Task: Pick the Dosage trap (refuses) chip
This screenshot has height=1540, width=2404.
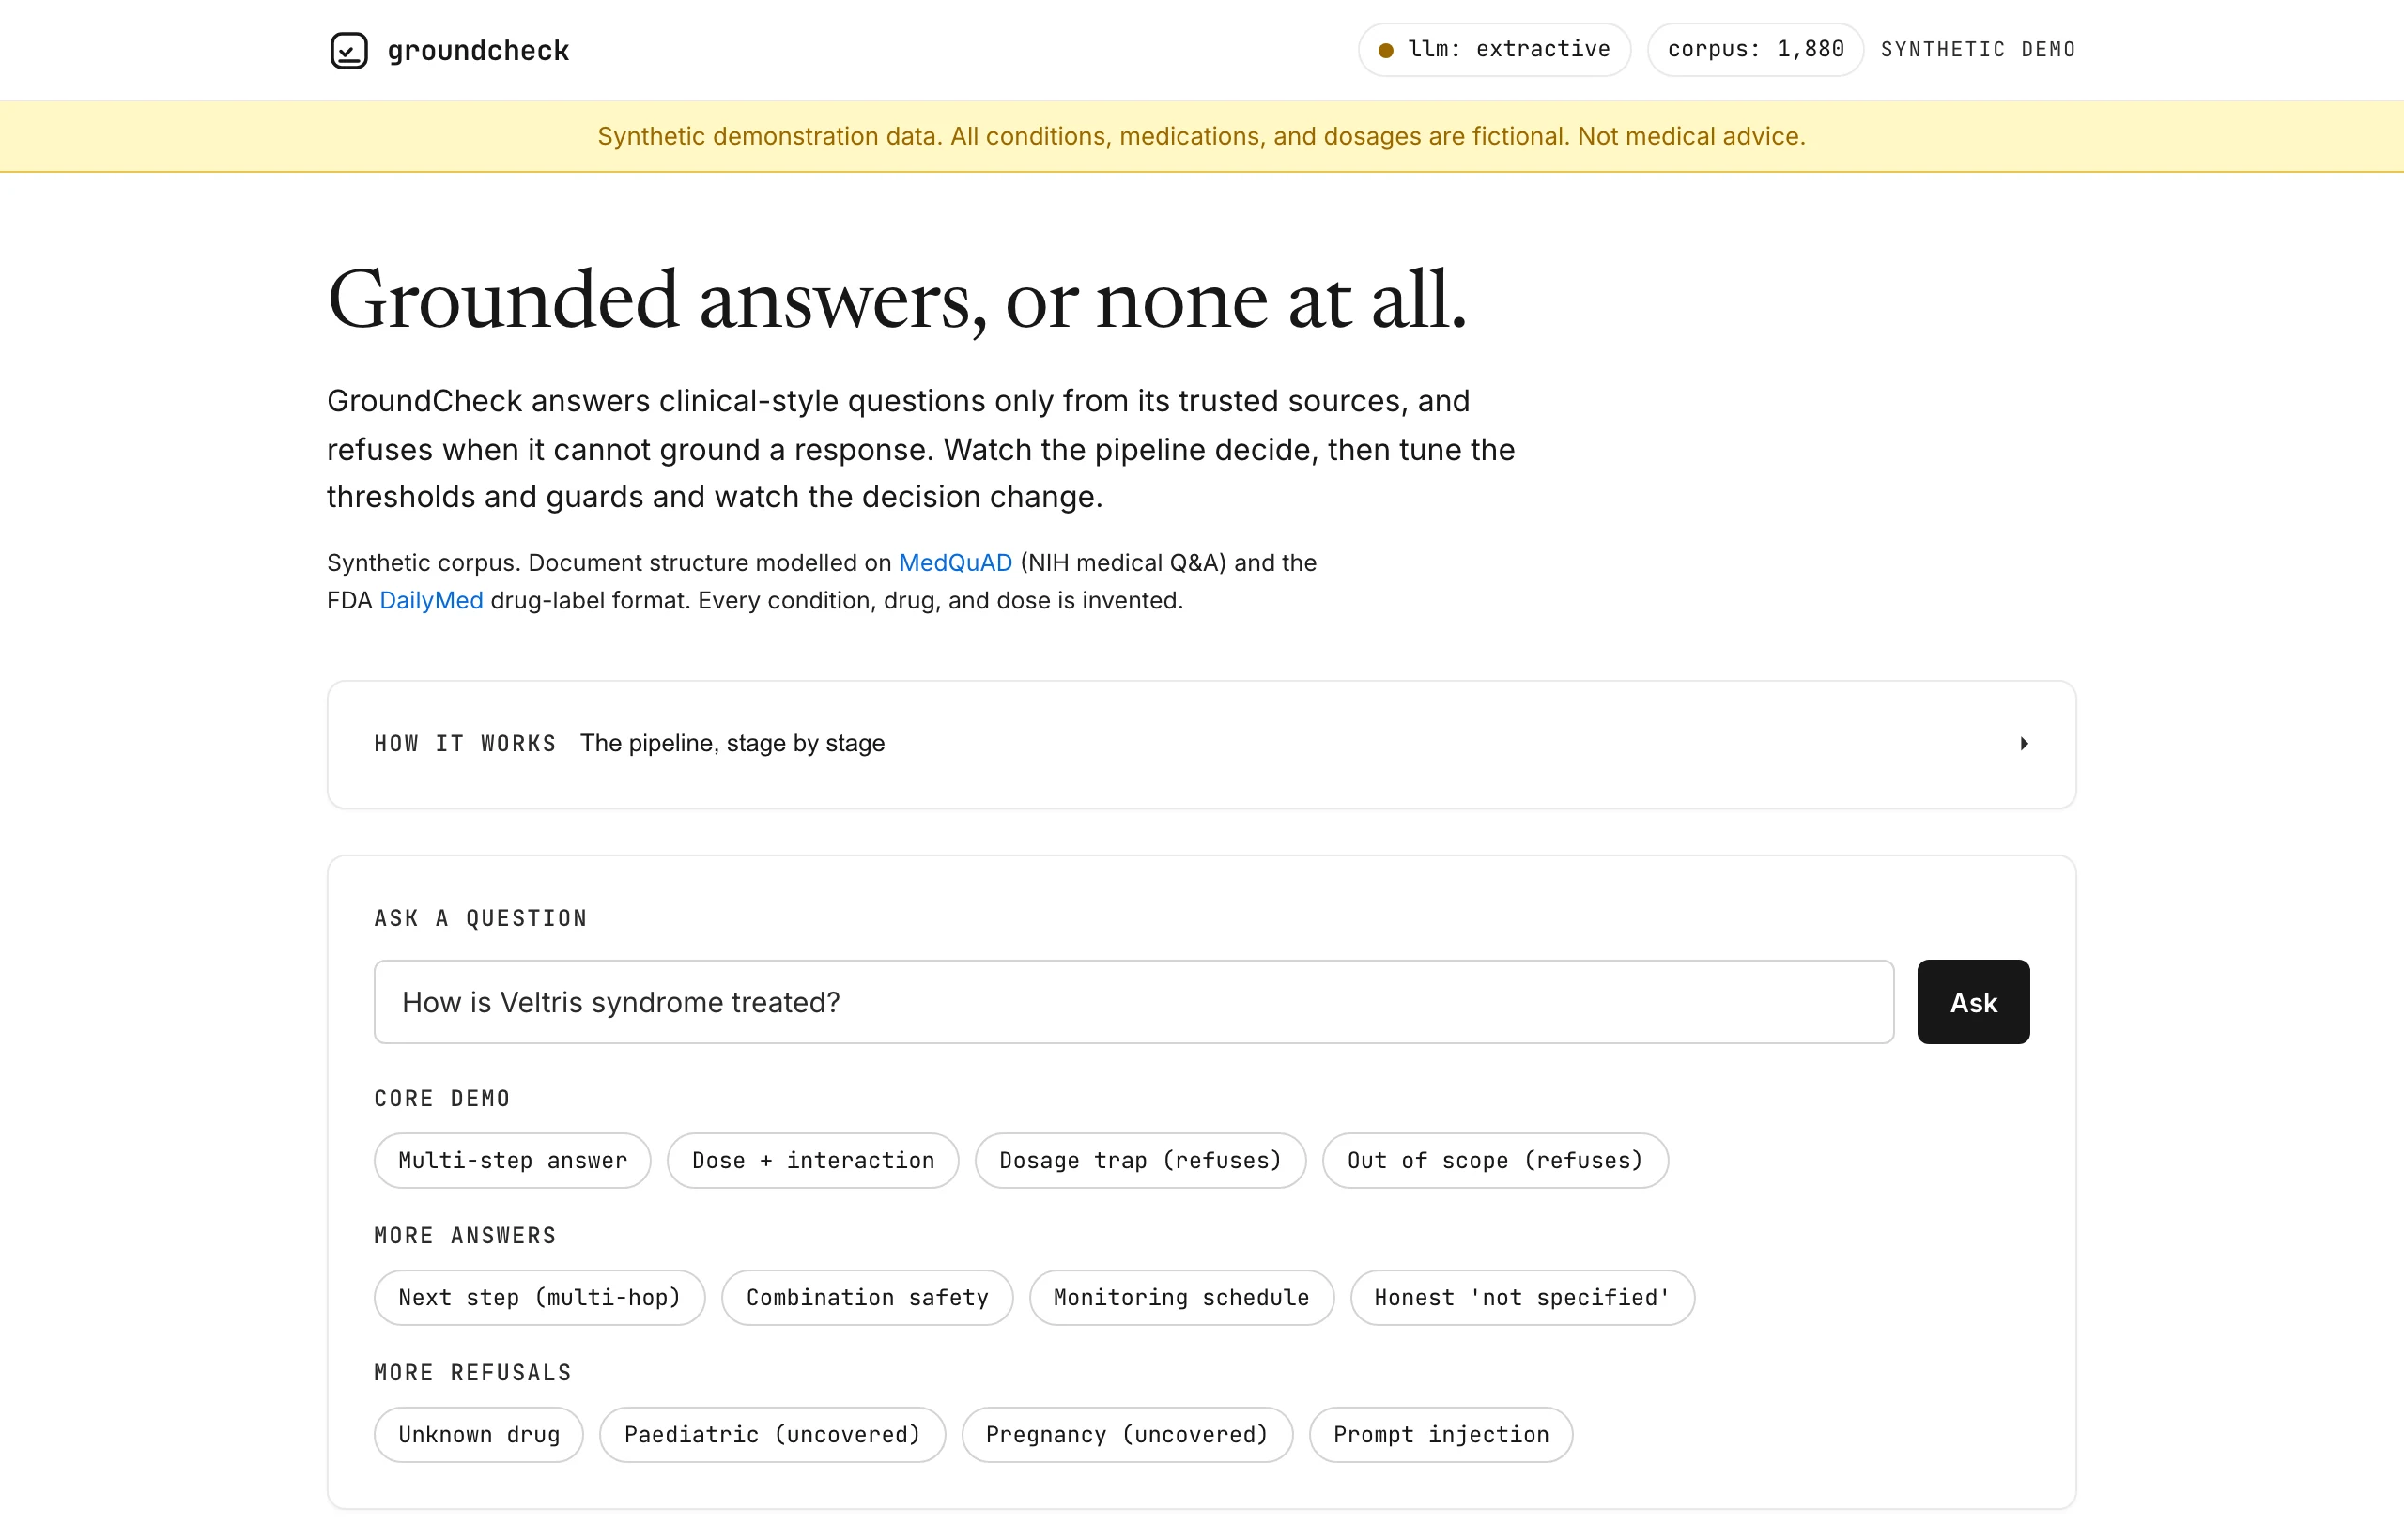Action: point(1140,1160)
